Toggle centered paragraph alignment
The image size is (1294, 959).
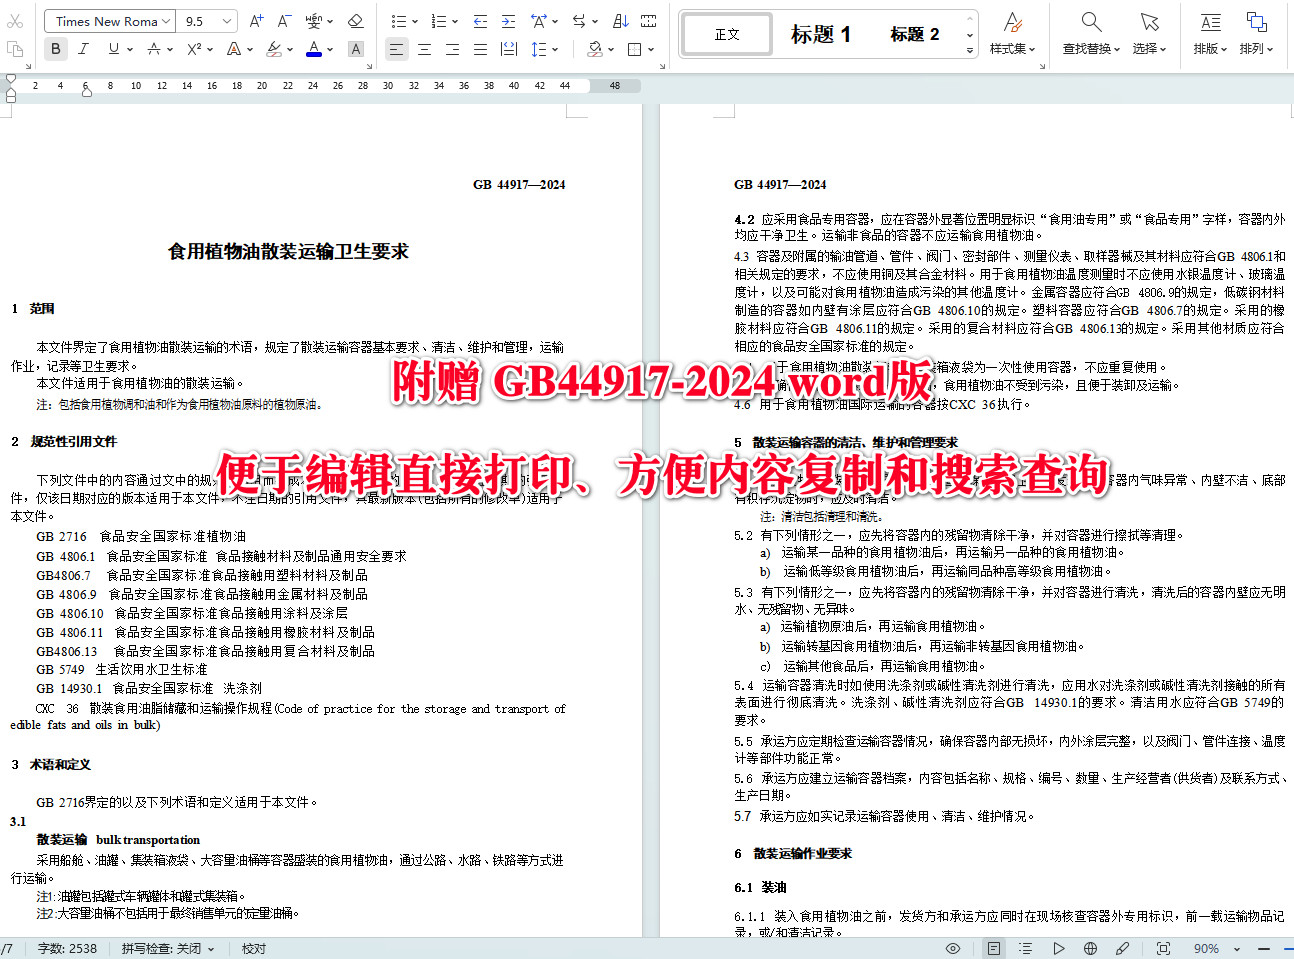tap(425, 48)
